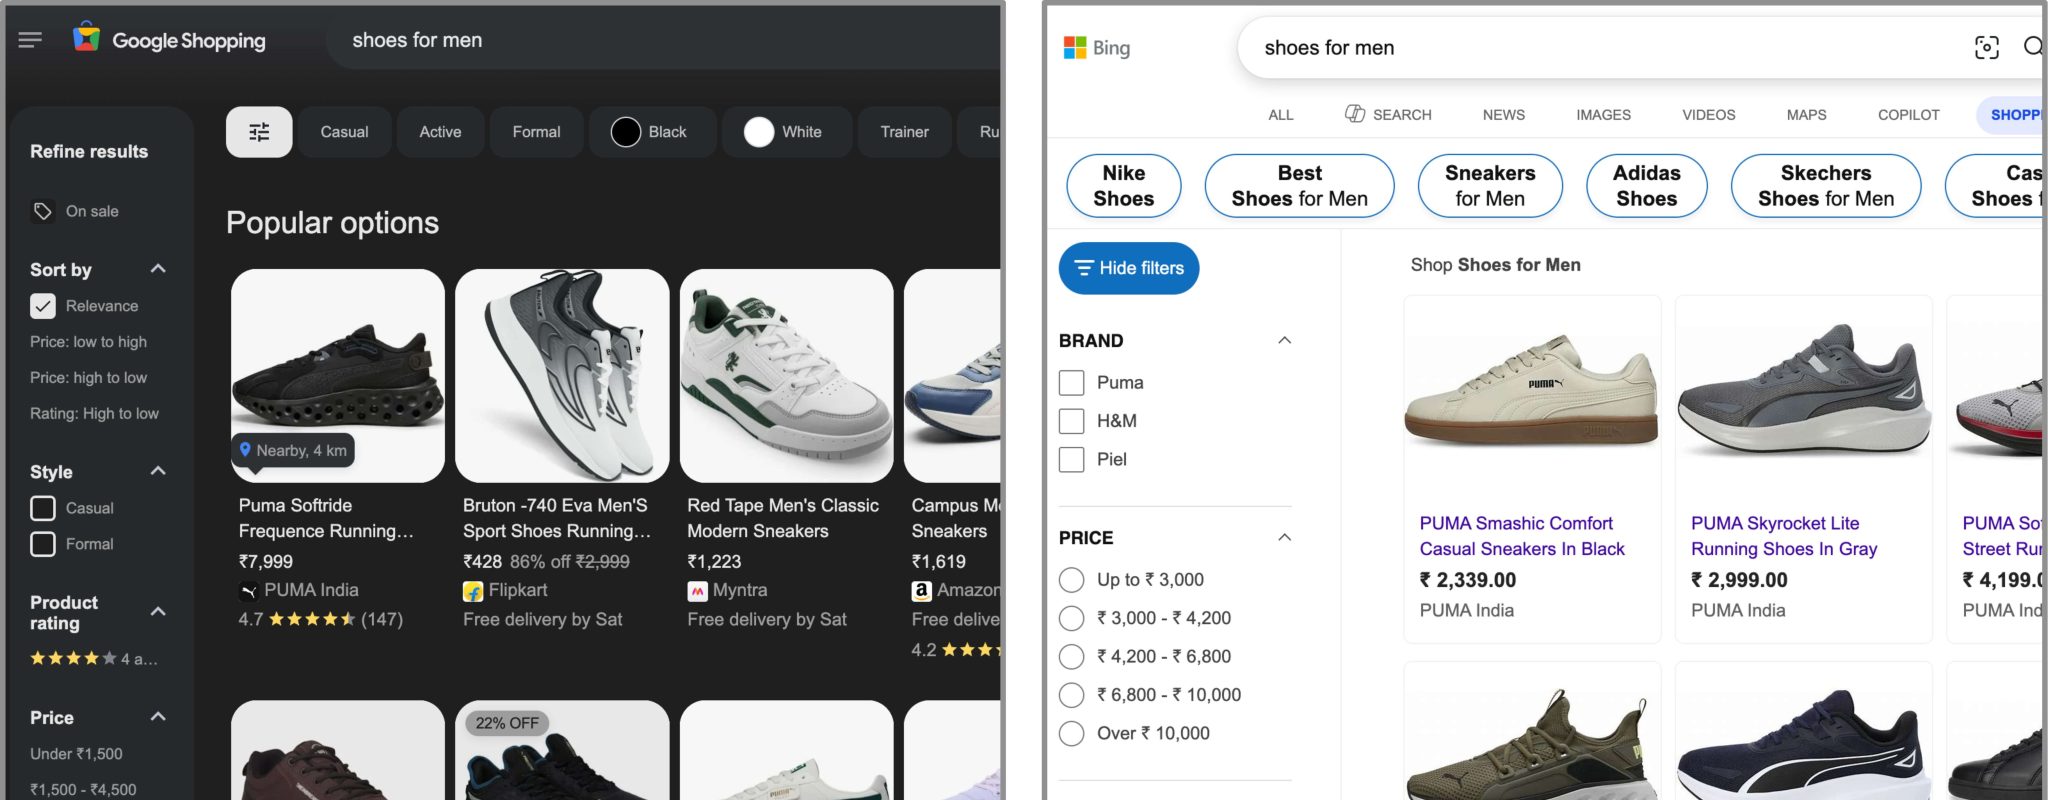The width and height of the screenshot is (2048, 800).
Task: Collapse the Bing BRAND filter section
Action: [1284, 341]
